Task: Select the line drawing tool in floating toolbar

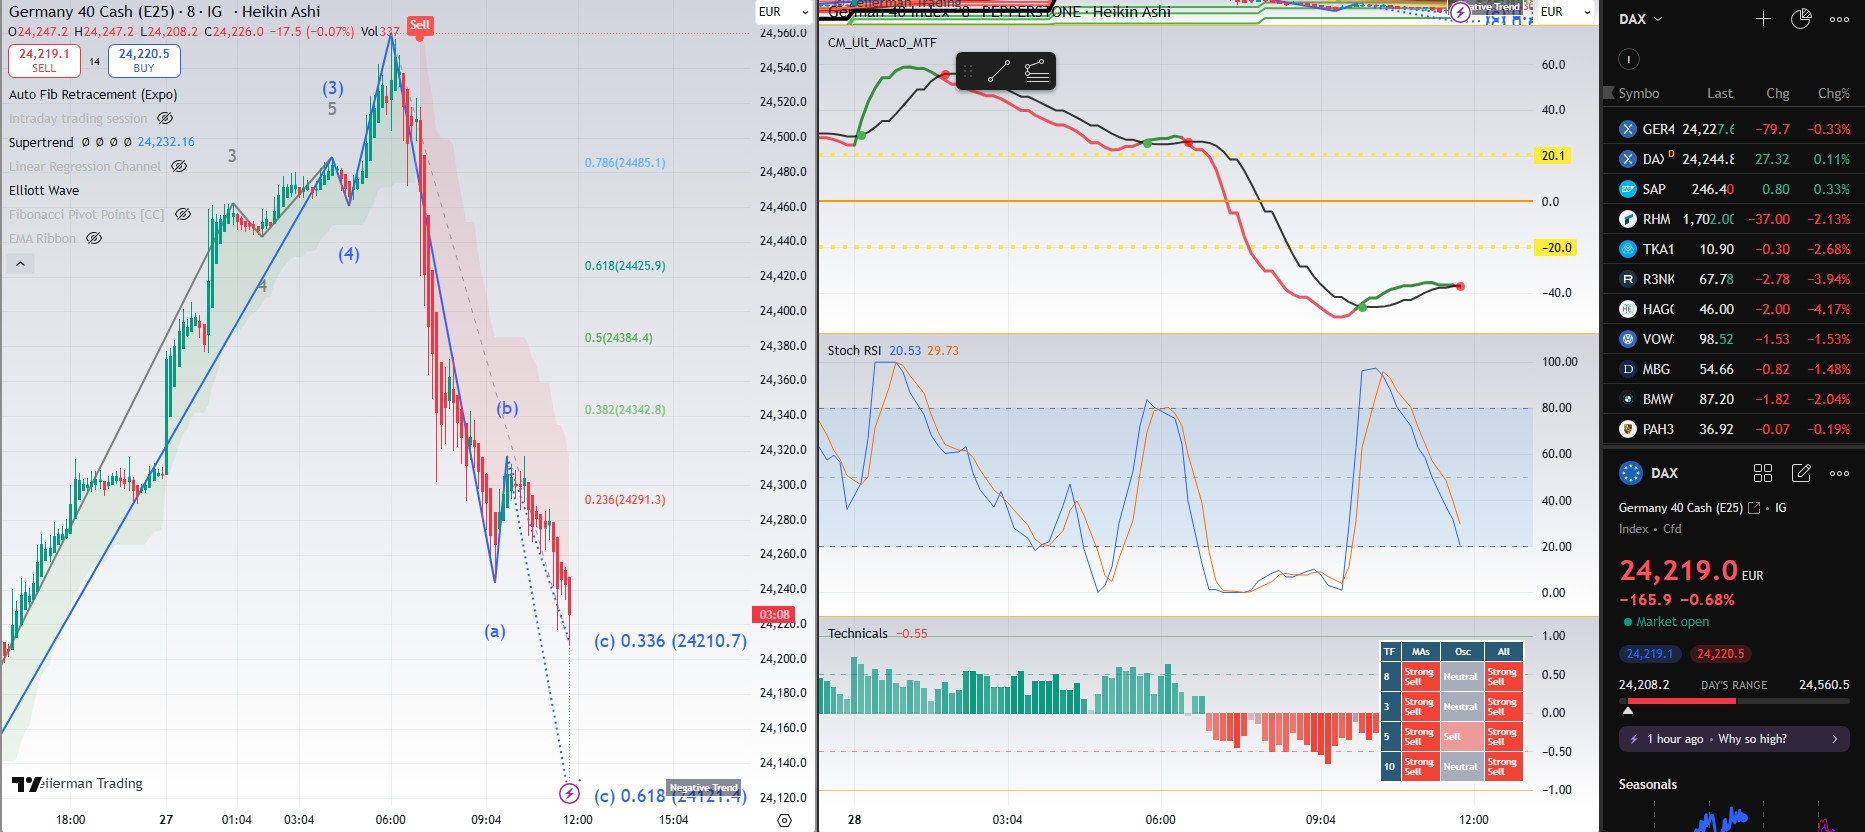Action: (998, 71)
